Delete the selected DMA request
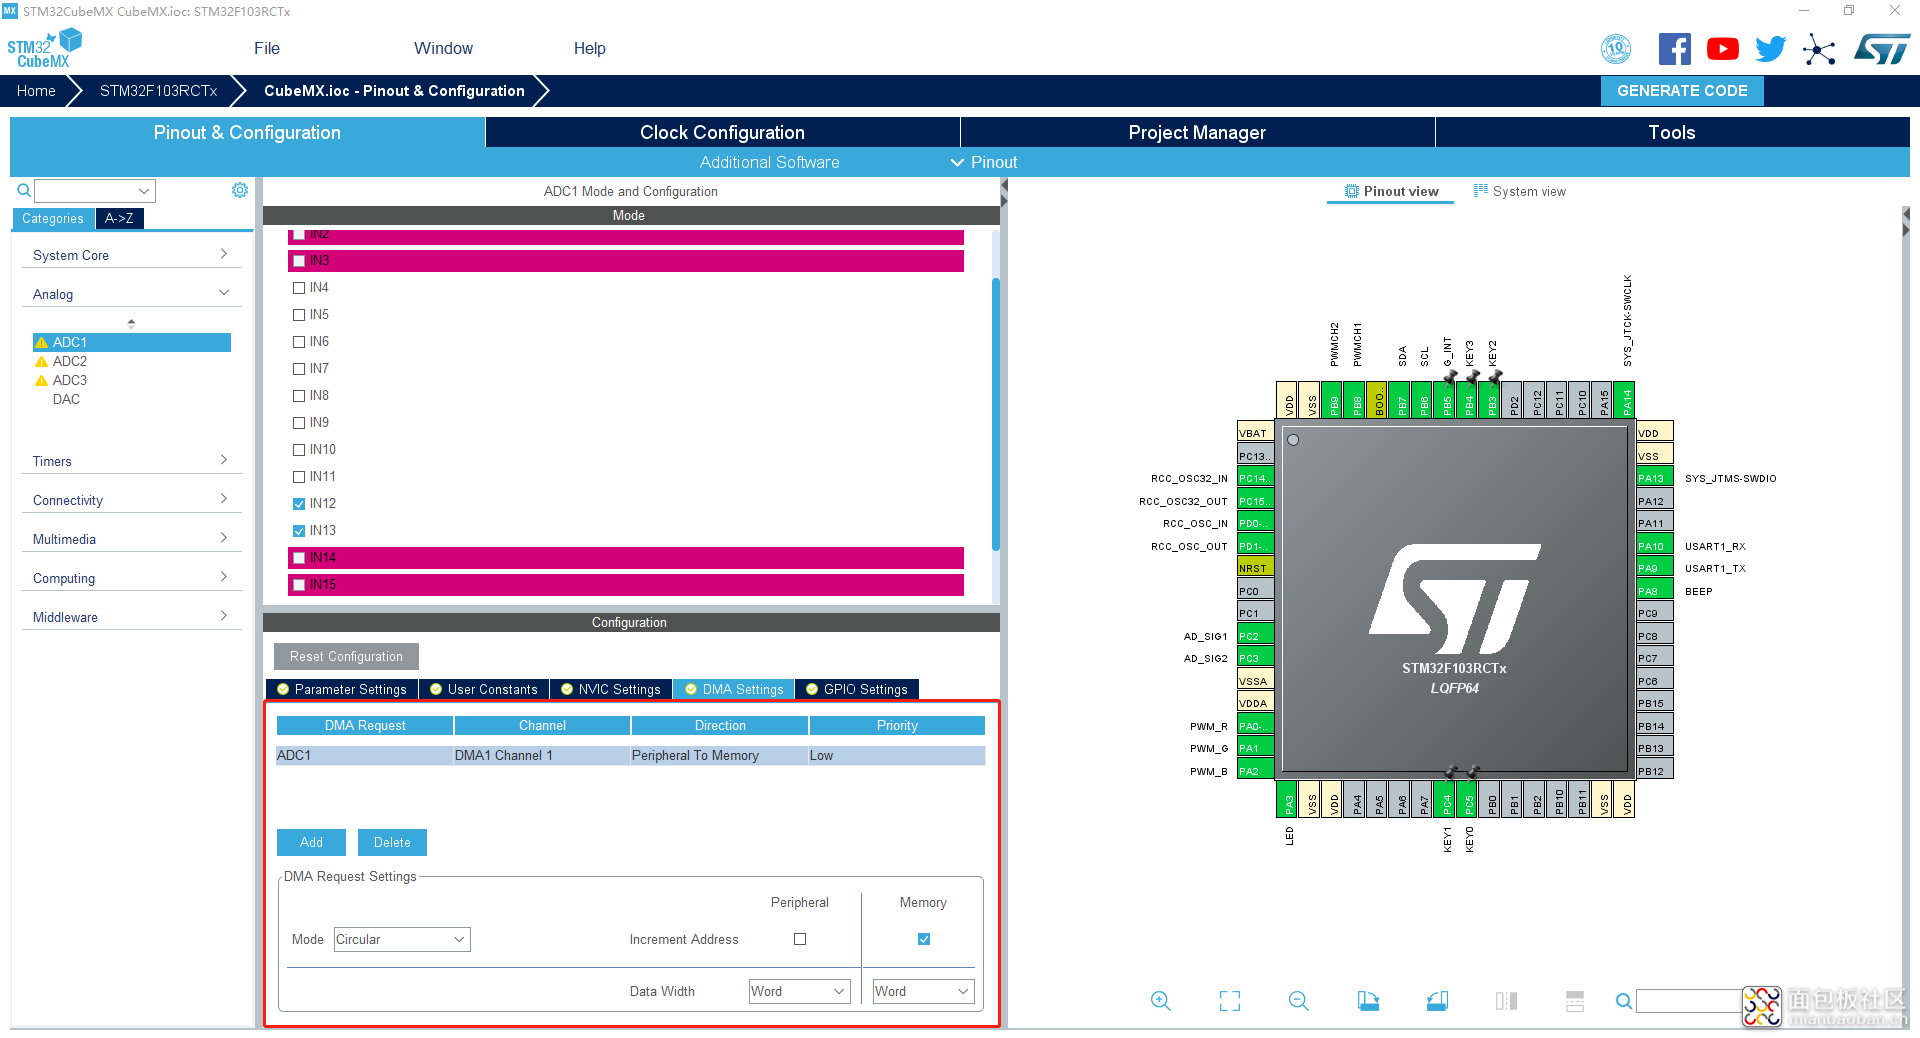 click(x=392, y=842)
